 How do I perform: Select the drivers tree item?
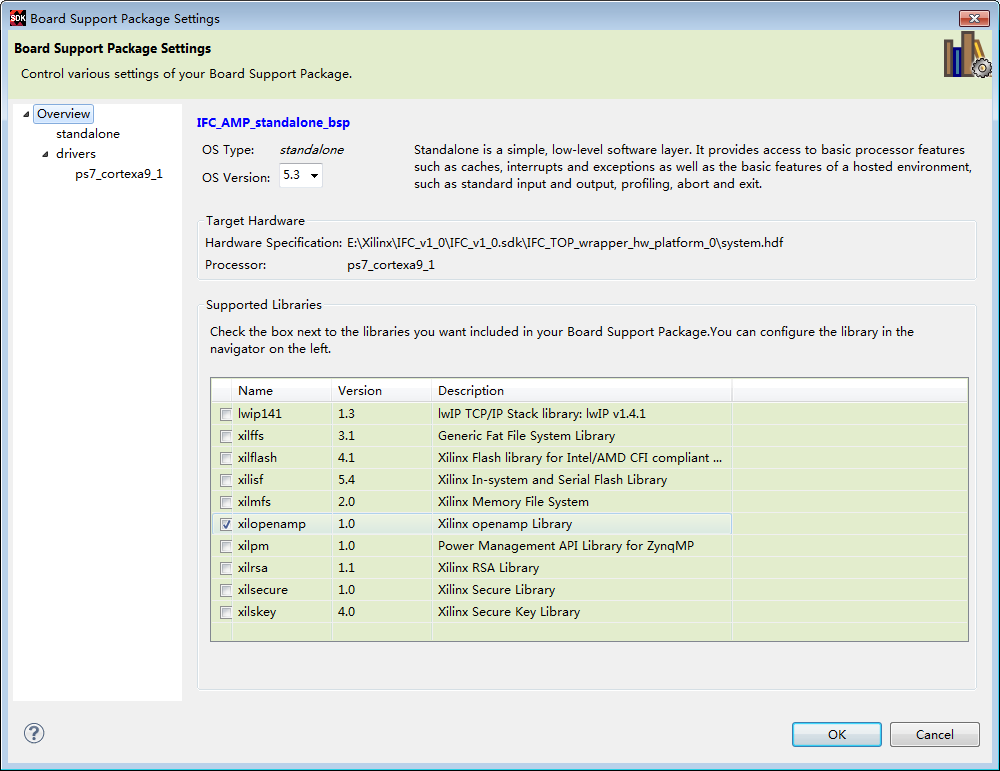pos(76,154)
